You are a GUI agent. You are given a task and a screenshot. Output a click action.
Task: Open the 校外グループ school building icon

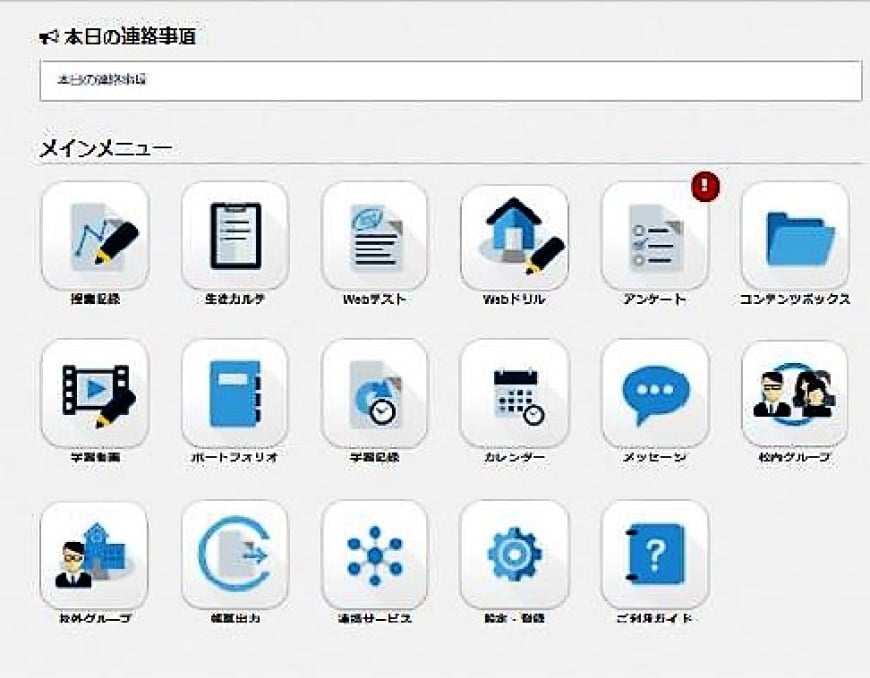pyautogui.click(x=94, y=555)
